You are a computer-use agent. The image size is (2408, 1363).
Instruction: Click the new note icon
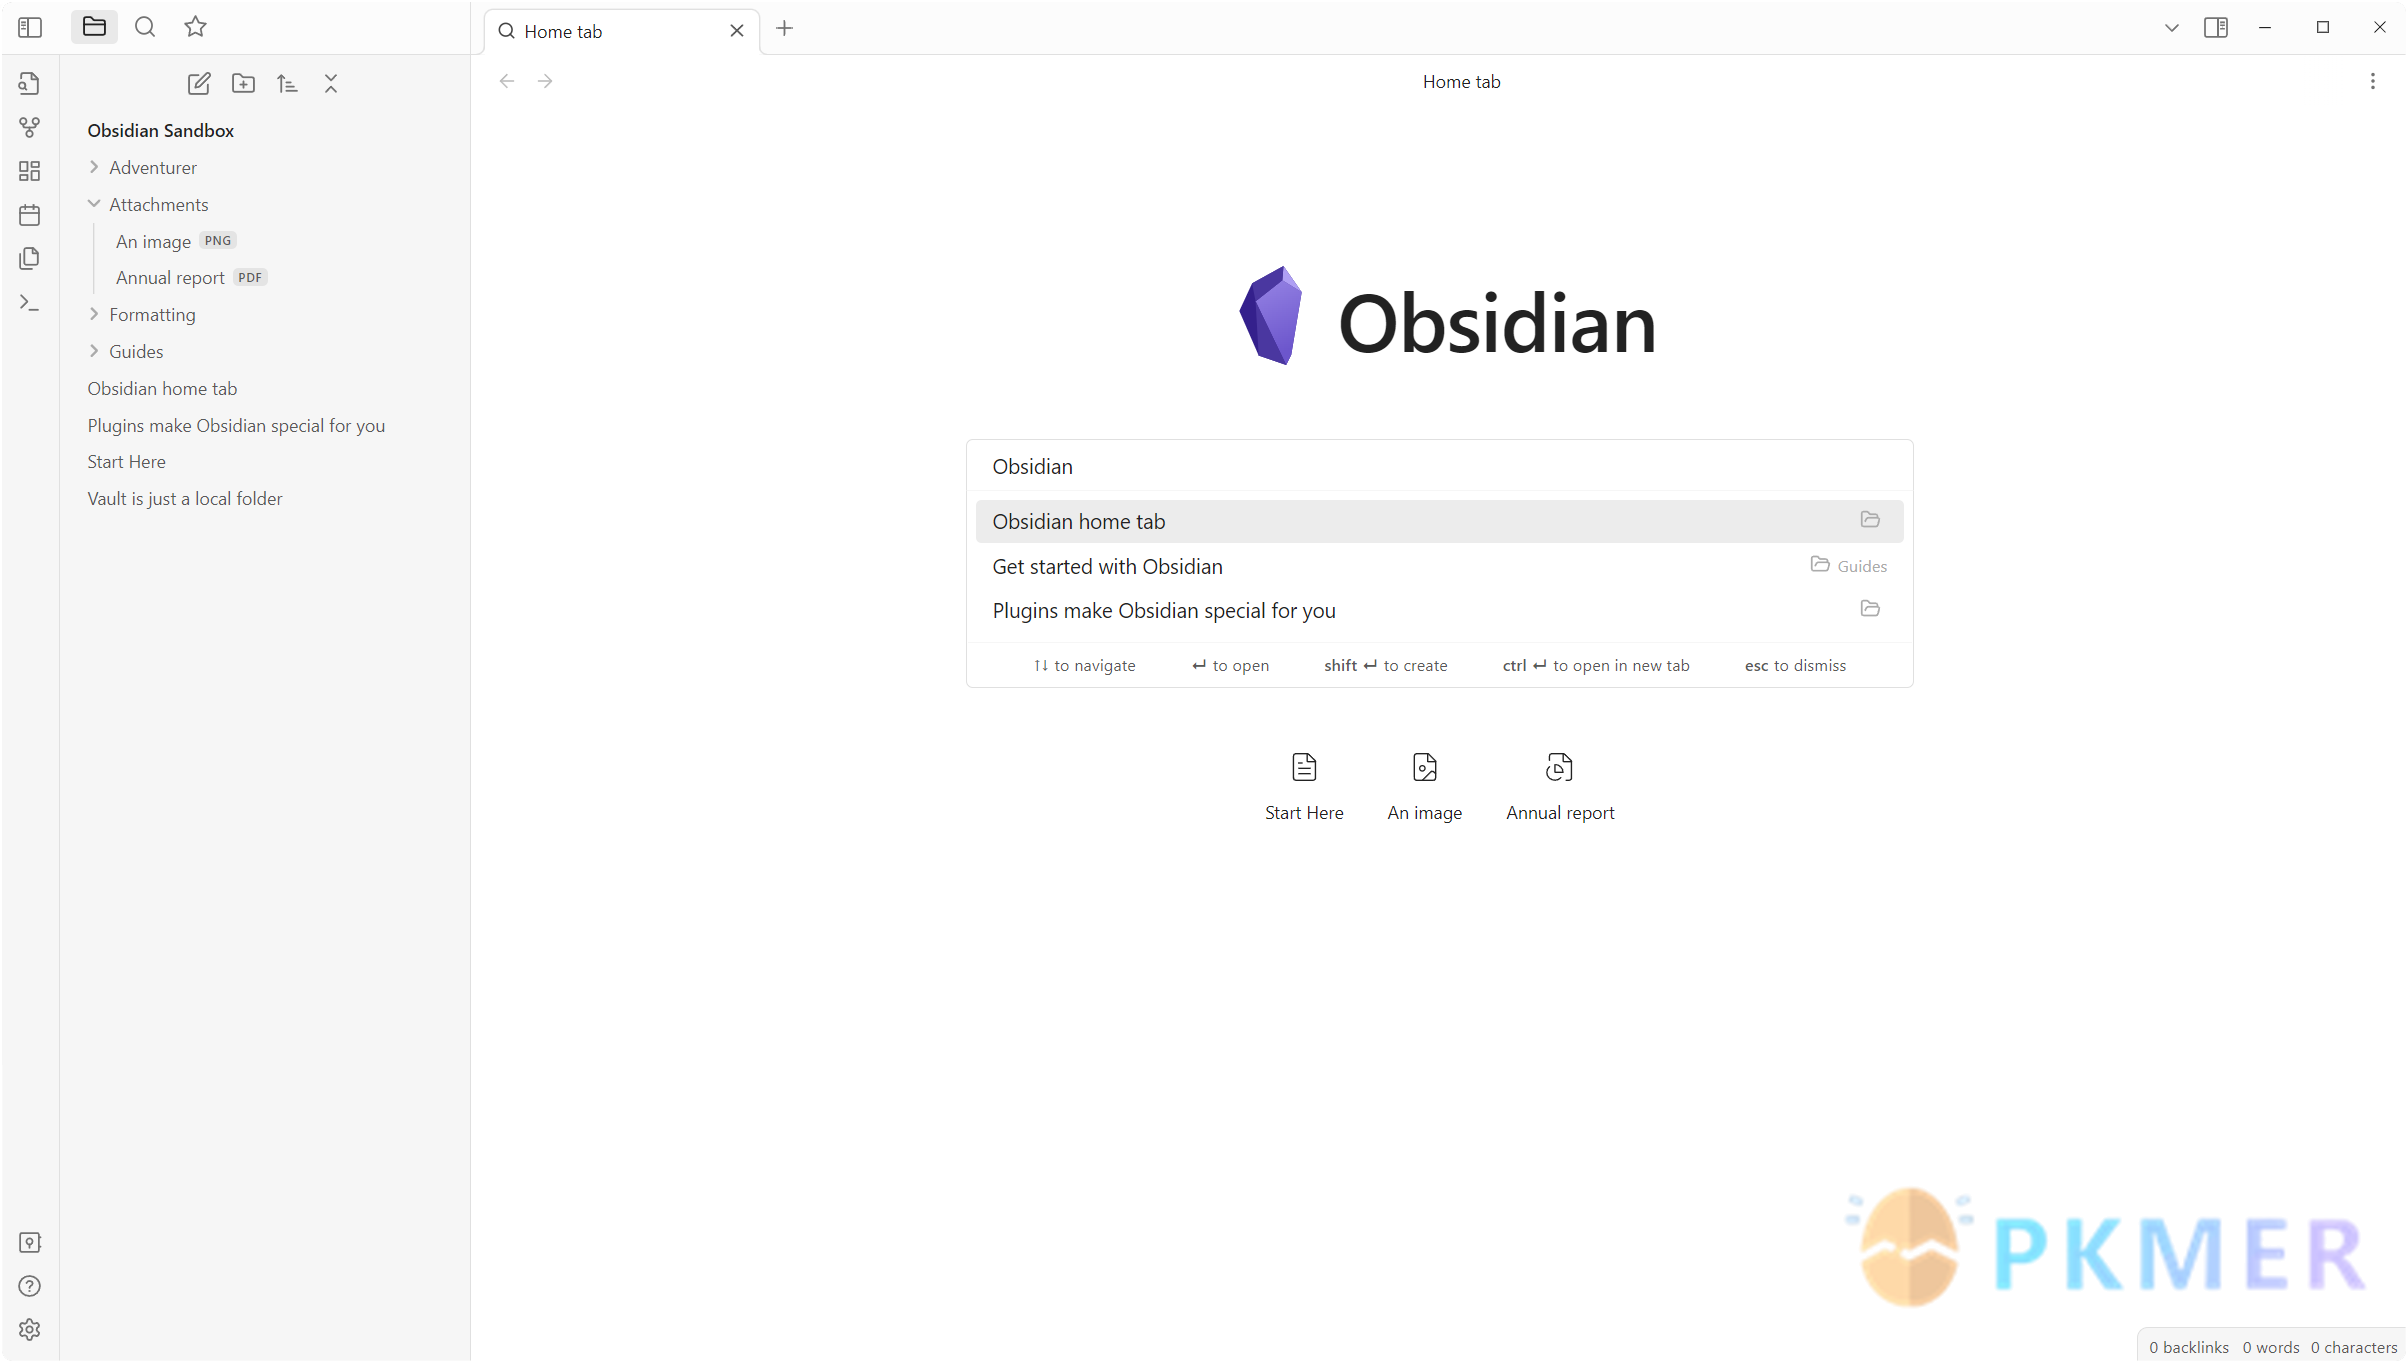(x=198, y=83)
